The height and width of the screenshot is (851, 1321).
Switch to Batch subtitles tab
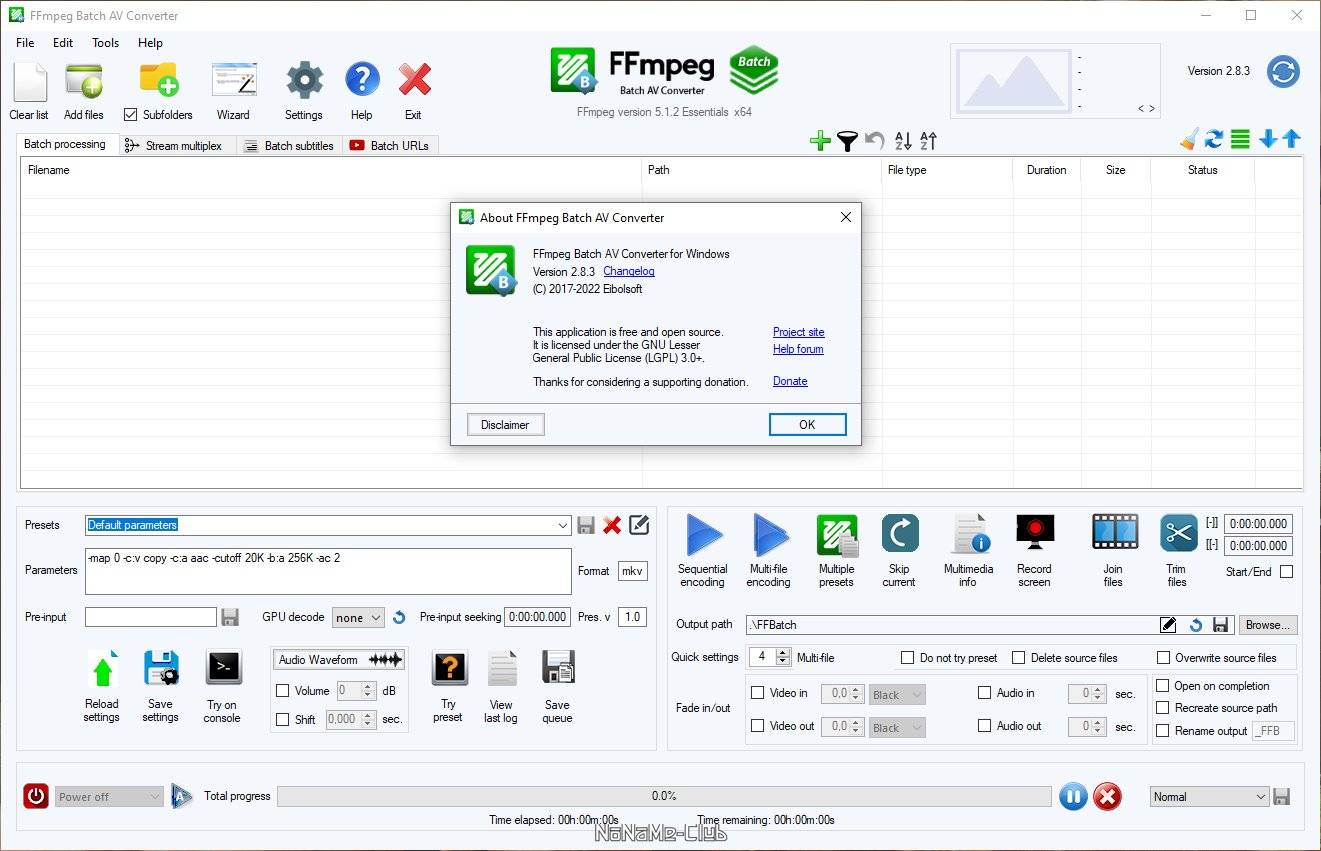point(290,146)
